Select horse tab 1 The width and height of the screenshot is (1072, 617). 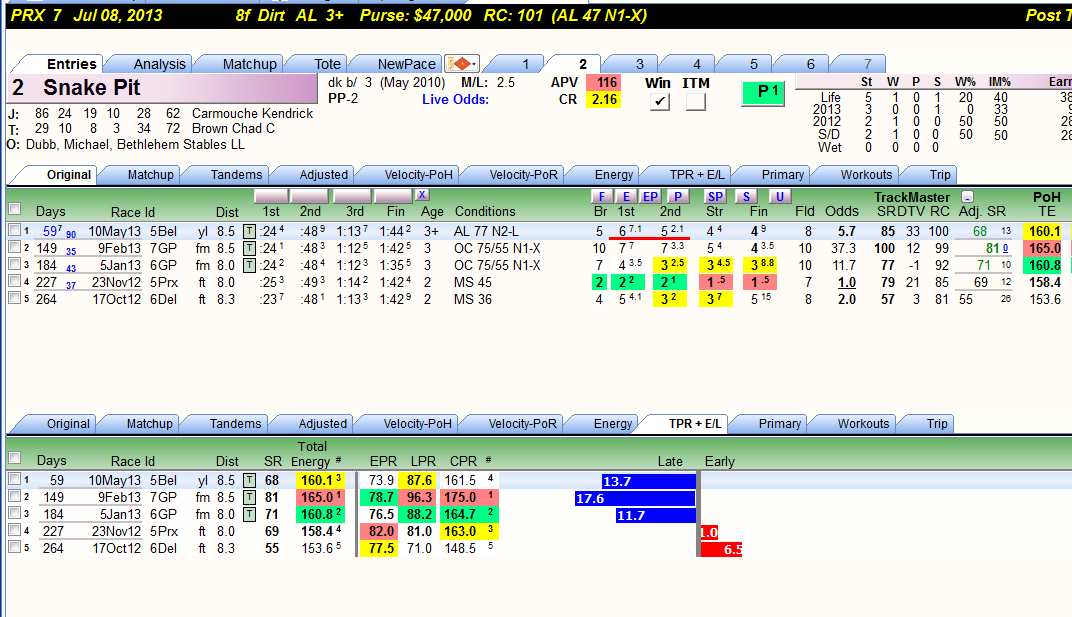[525, 64]
